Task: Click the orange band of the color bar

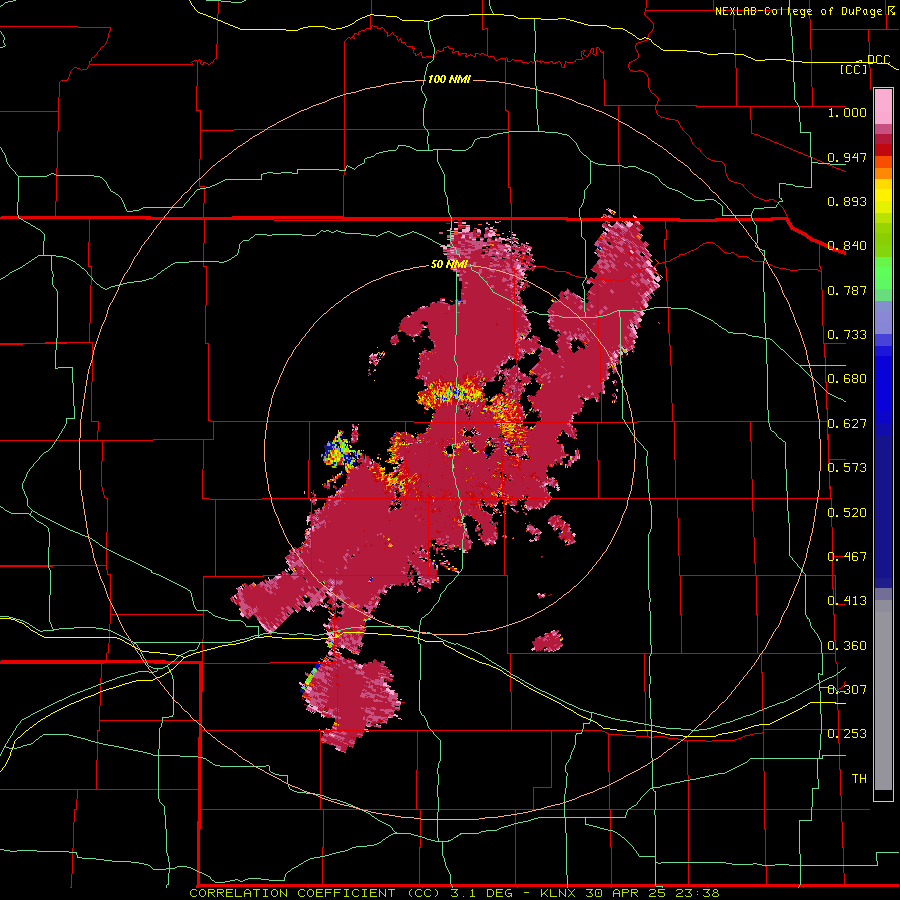Action: pyautogui.click(x=883, y=173)
